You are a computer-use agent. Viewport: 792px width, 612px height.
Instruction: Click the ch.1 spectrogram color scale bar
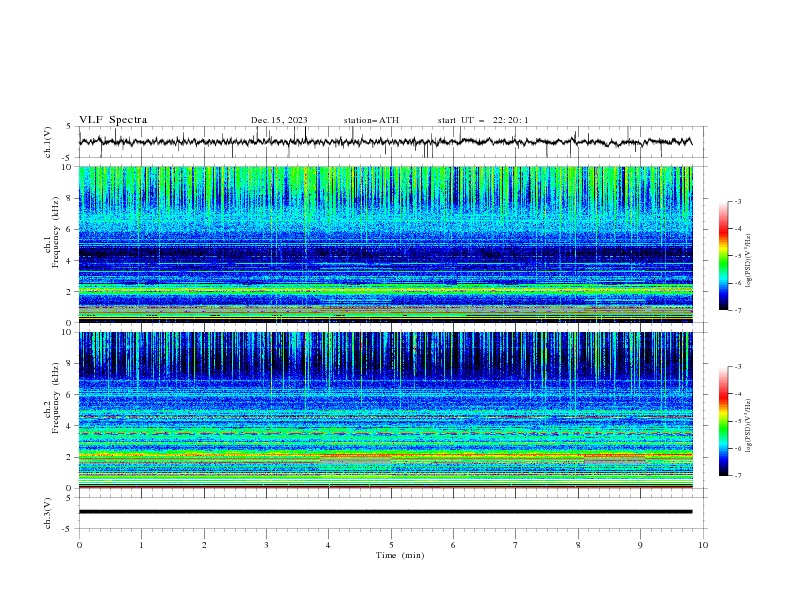pos(723,256)
